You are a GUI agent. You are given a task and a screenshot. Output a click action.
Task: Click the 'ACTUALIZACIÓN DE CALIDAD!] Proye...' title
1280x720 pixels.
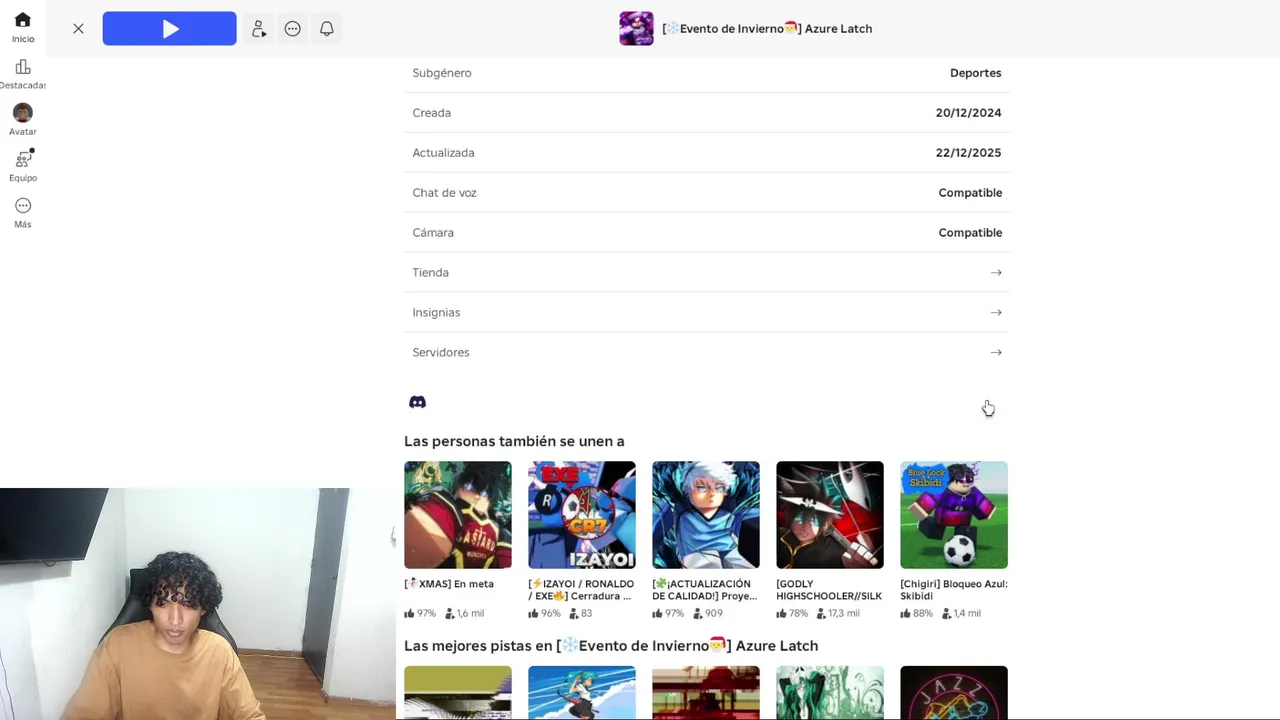click(x=705, y=590)
